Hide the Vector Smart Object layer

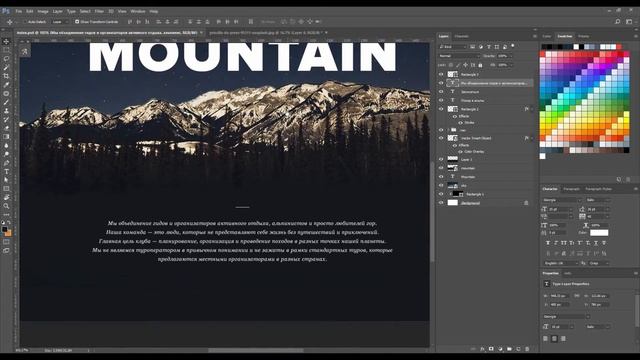pyautogui.click(x=441, y=138)
